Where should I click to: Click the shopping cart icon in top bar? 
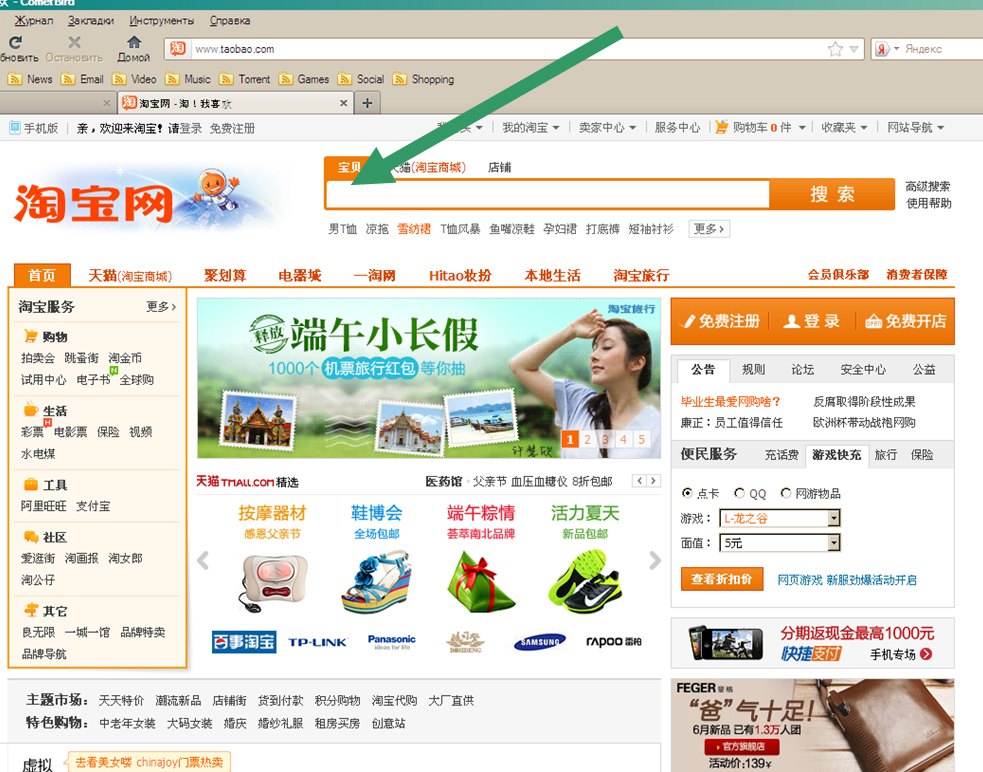[x=722, y=127]
